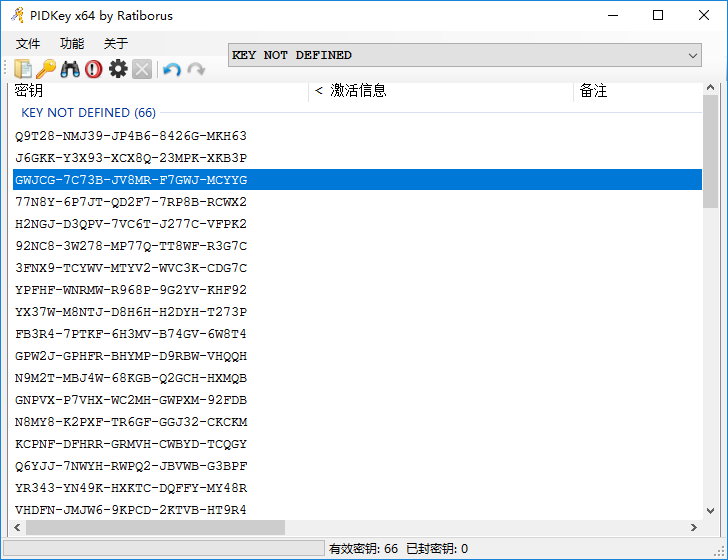The height and width of the screenshot is (560, 728).
Task: Open settings with the gear icon
Action: pyautogui.click(x=118, y=69)
